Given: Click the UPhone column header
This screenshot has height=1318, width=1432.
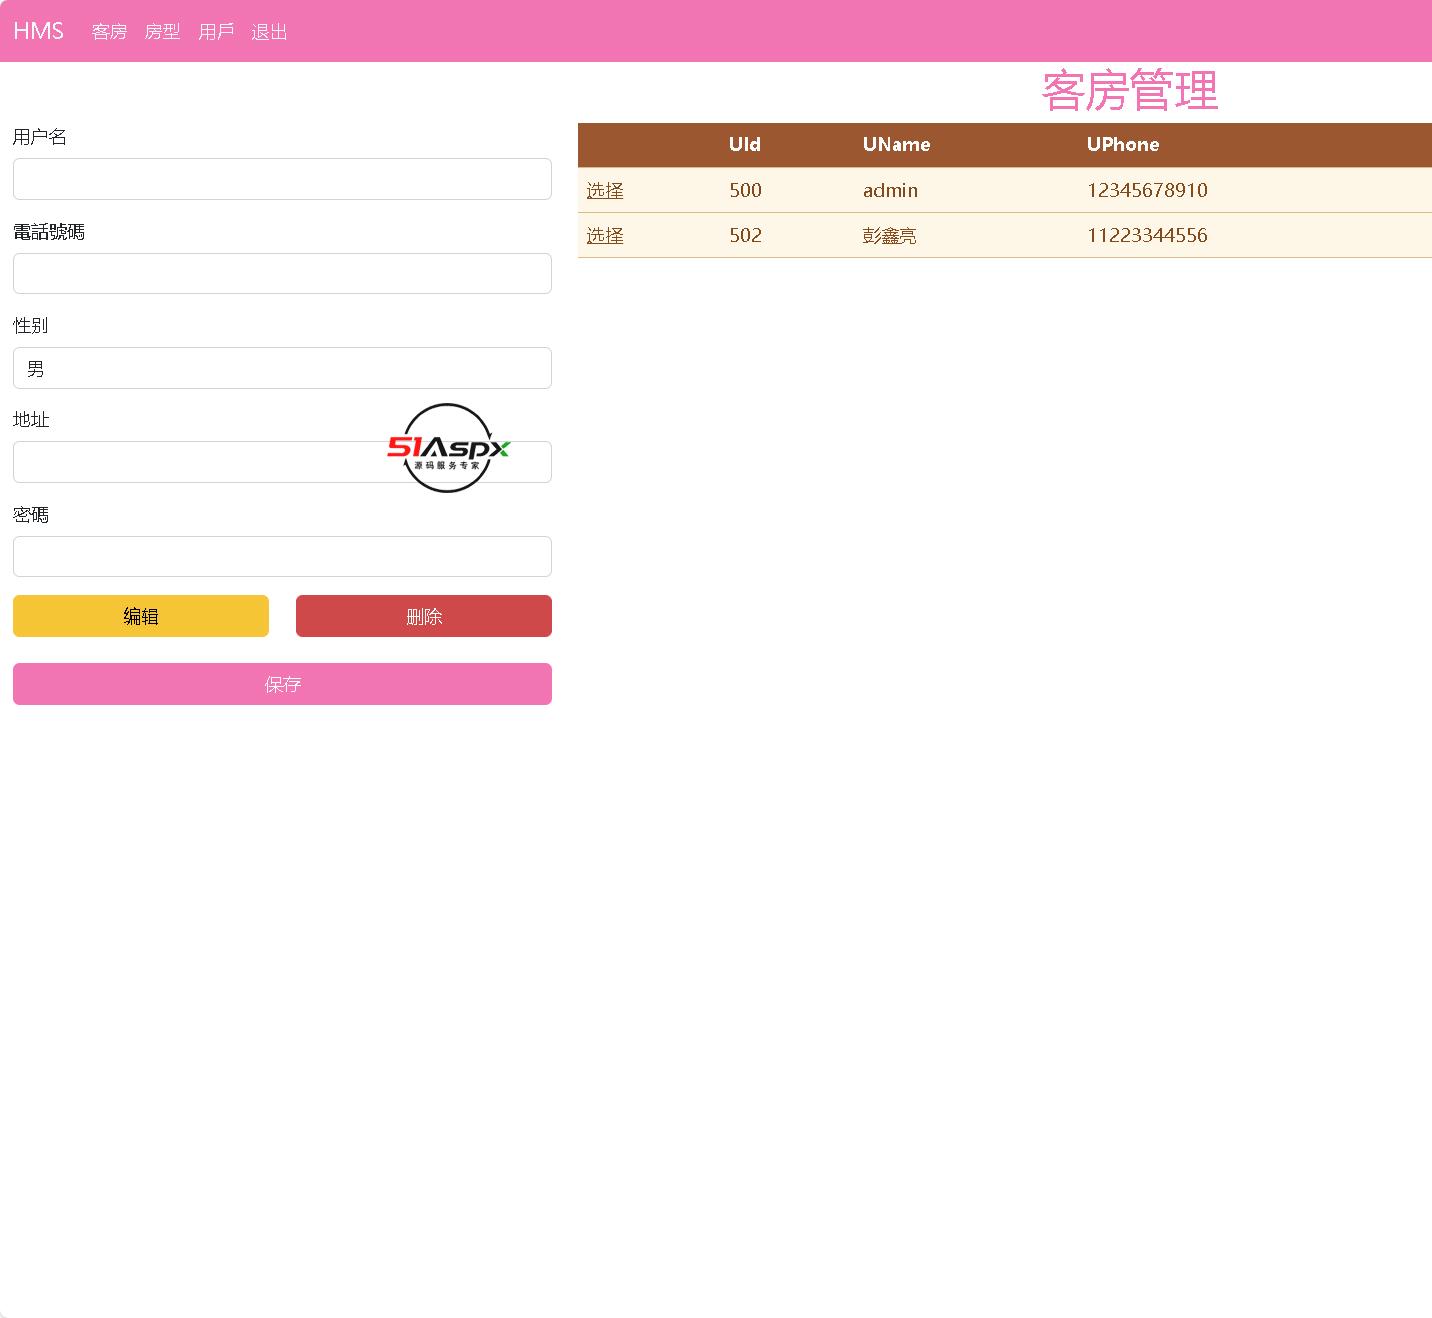Looking at the screenshot, I should 1123,144.
